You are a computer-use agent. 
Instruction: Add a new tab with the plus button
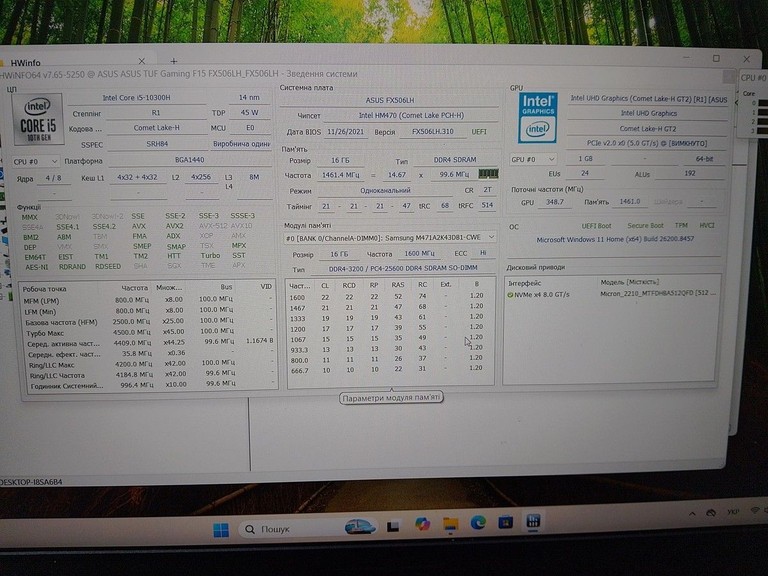pos(174,61)
